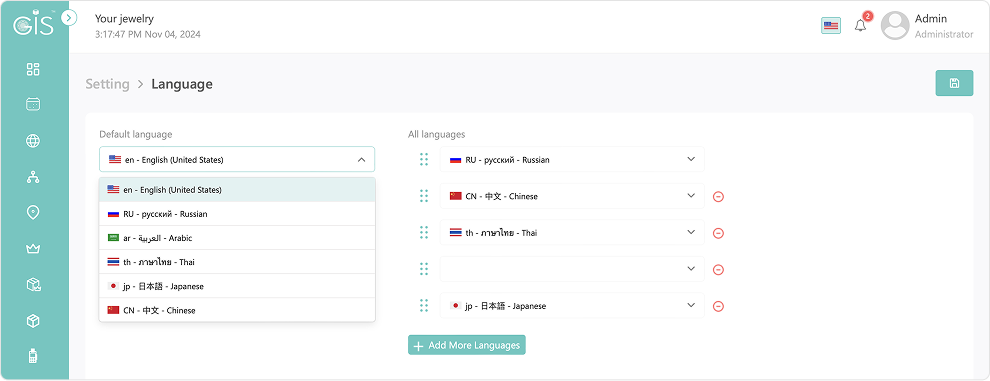Click drag handle of the Thai row
This screenshot has height=381, width=990.
[424, 233]
